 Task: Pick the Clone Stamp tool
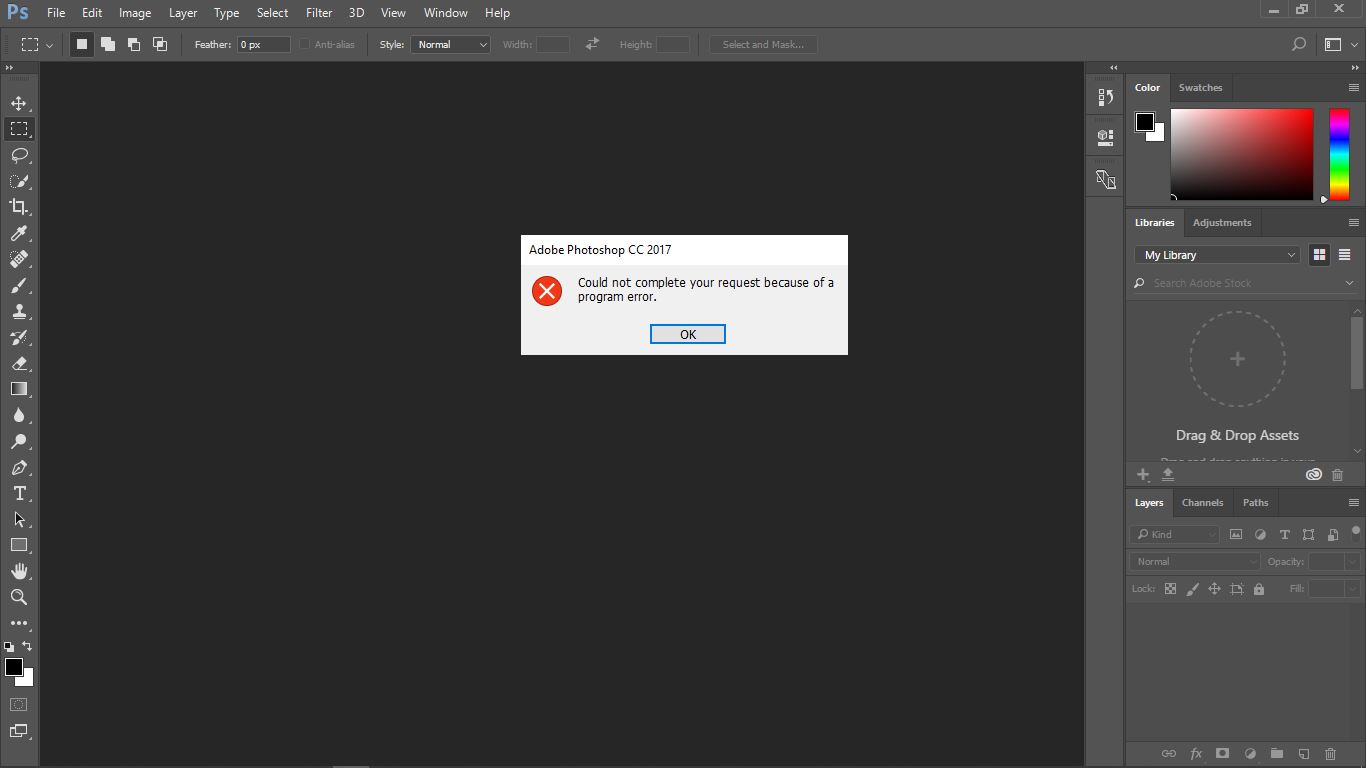21,311
